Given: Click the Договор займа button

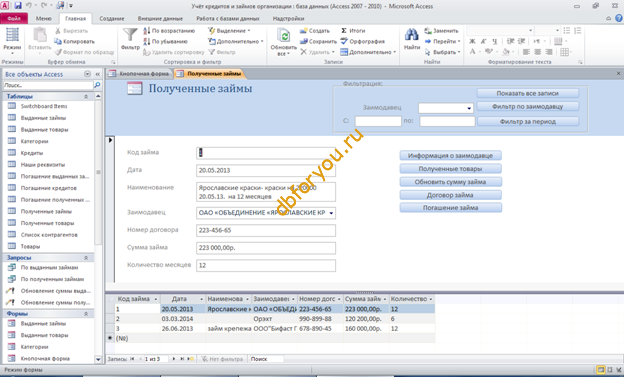Looking at the screenshot, I should 450,195.
